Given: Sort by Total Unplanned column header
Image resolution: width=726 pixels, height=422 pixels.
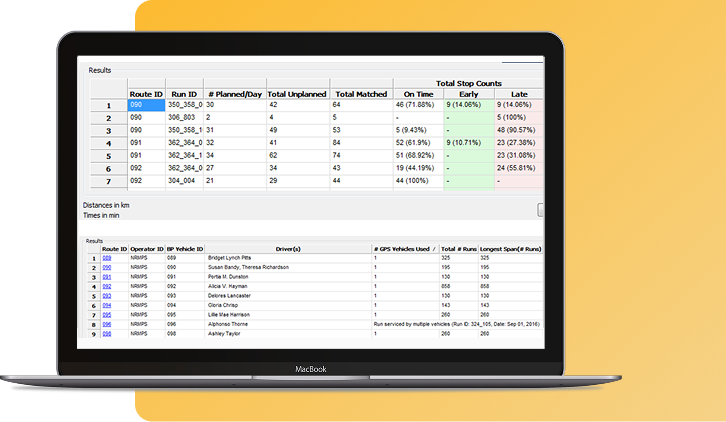Looking at the screenshot, I should click(x=297, y=94).
